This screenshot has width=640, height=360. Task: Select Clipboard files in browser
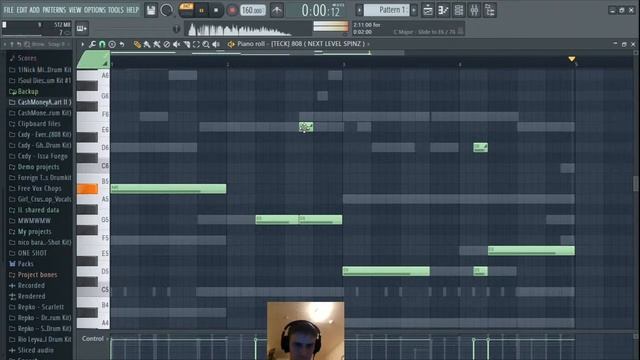click(x=39, y=124)
